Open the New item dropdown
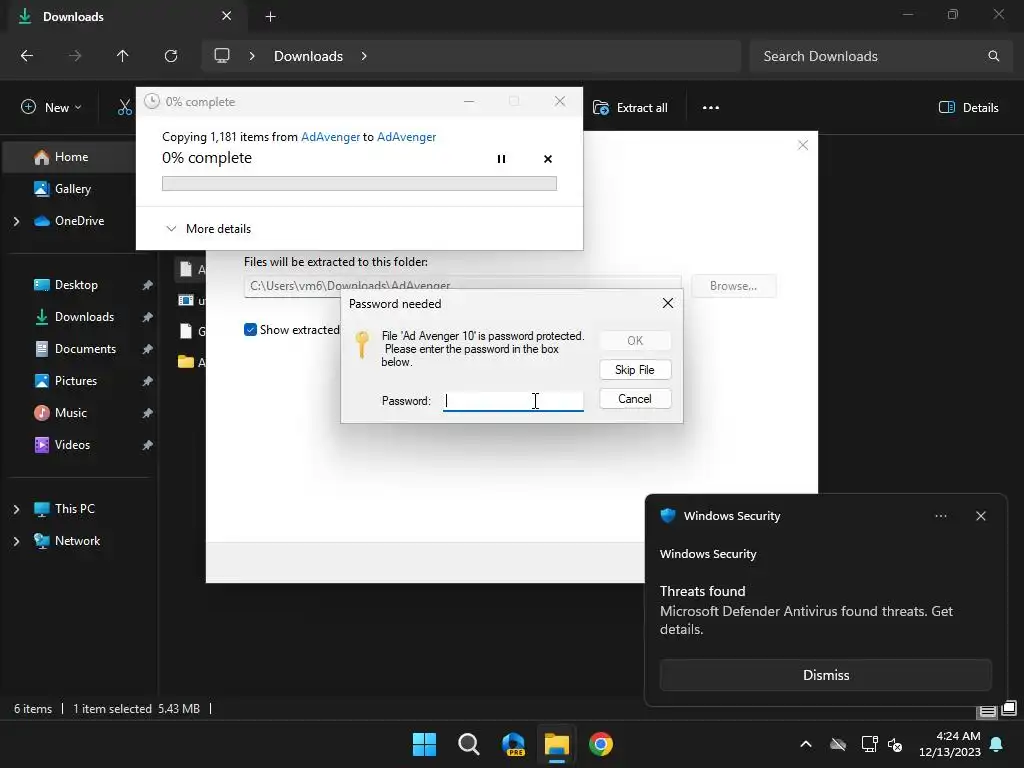1024x768 pixels. click(51, 107)
